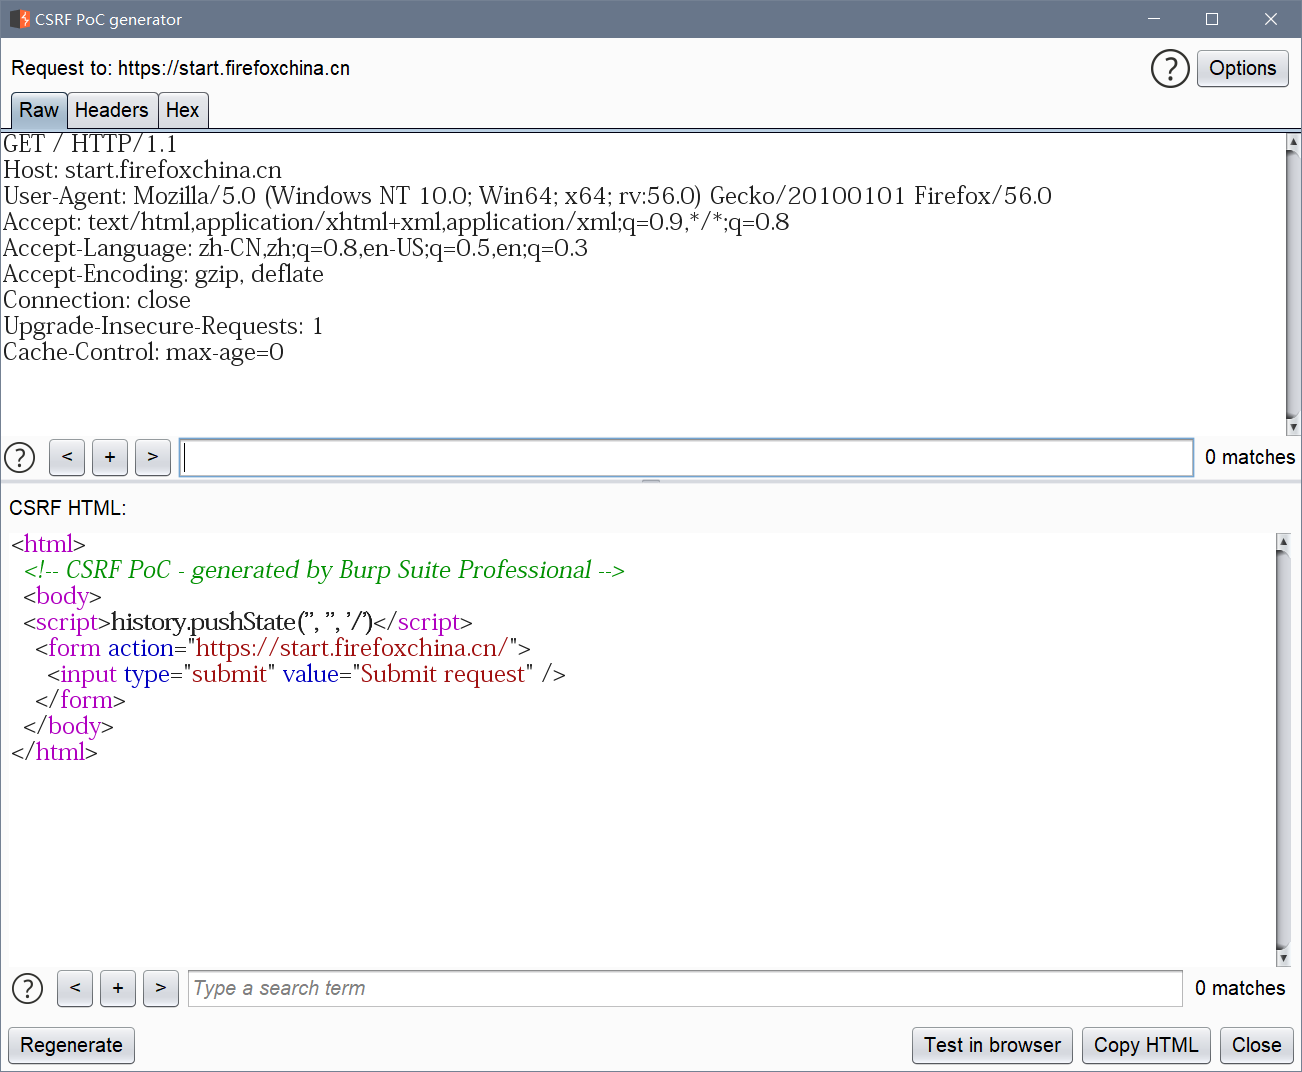
Task: Click the User-Agent header line
Action: coord(528,196)
